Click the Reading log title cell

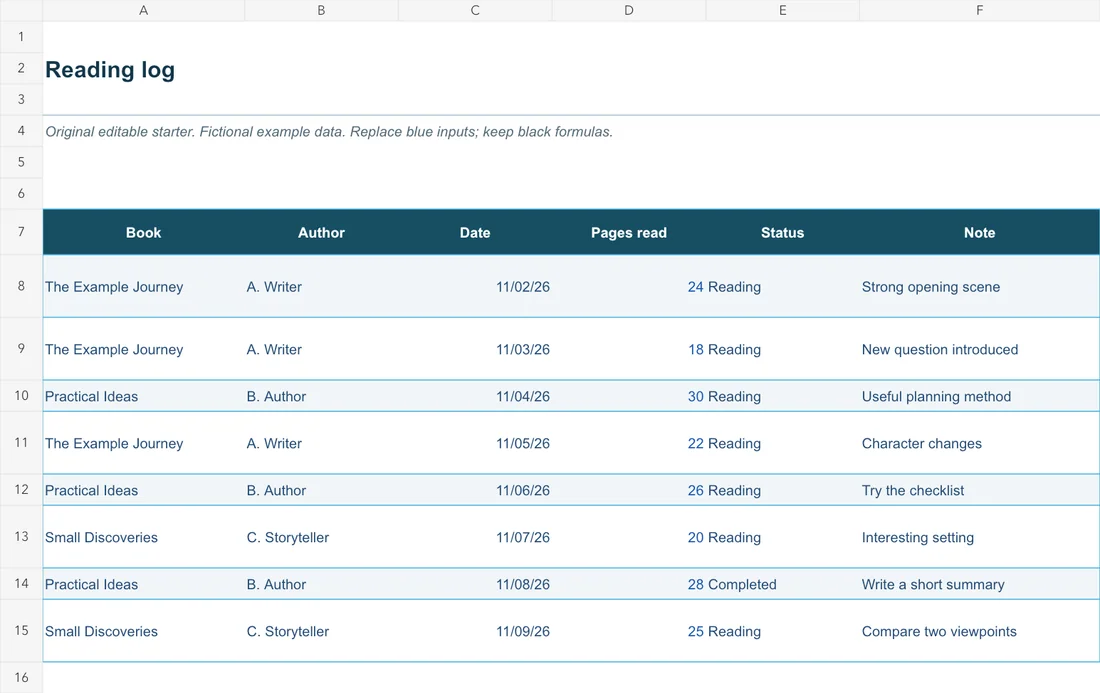110,69
